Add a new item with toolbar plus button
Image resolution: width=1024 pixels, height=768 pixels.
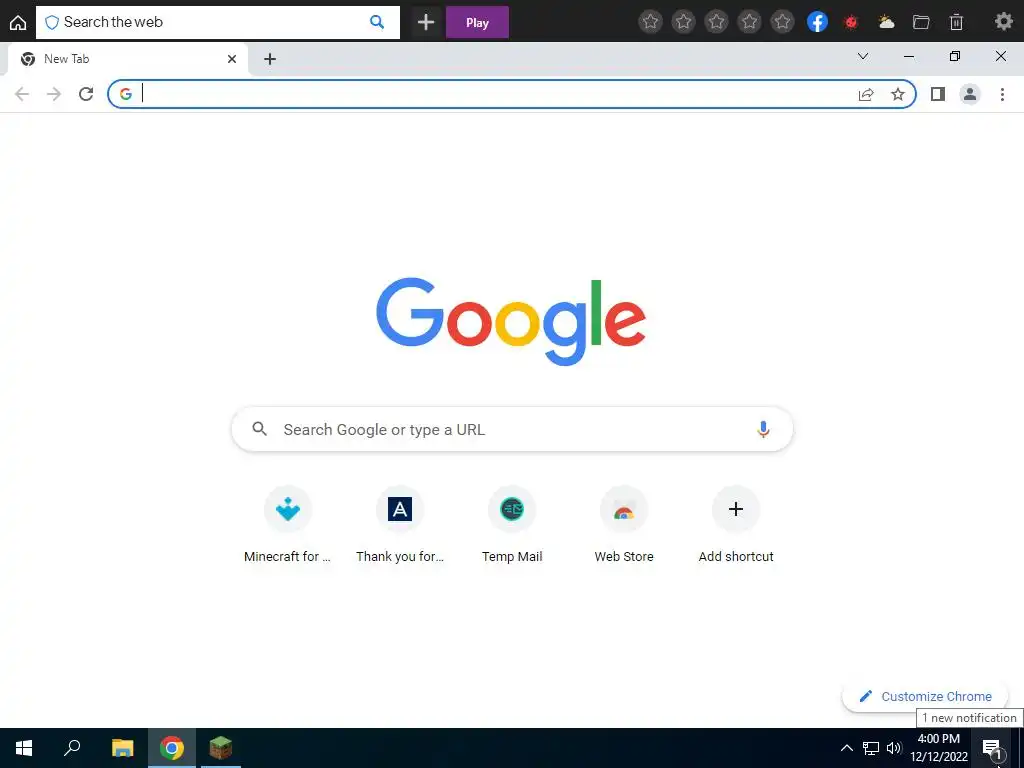click(x=426, y=22)
